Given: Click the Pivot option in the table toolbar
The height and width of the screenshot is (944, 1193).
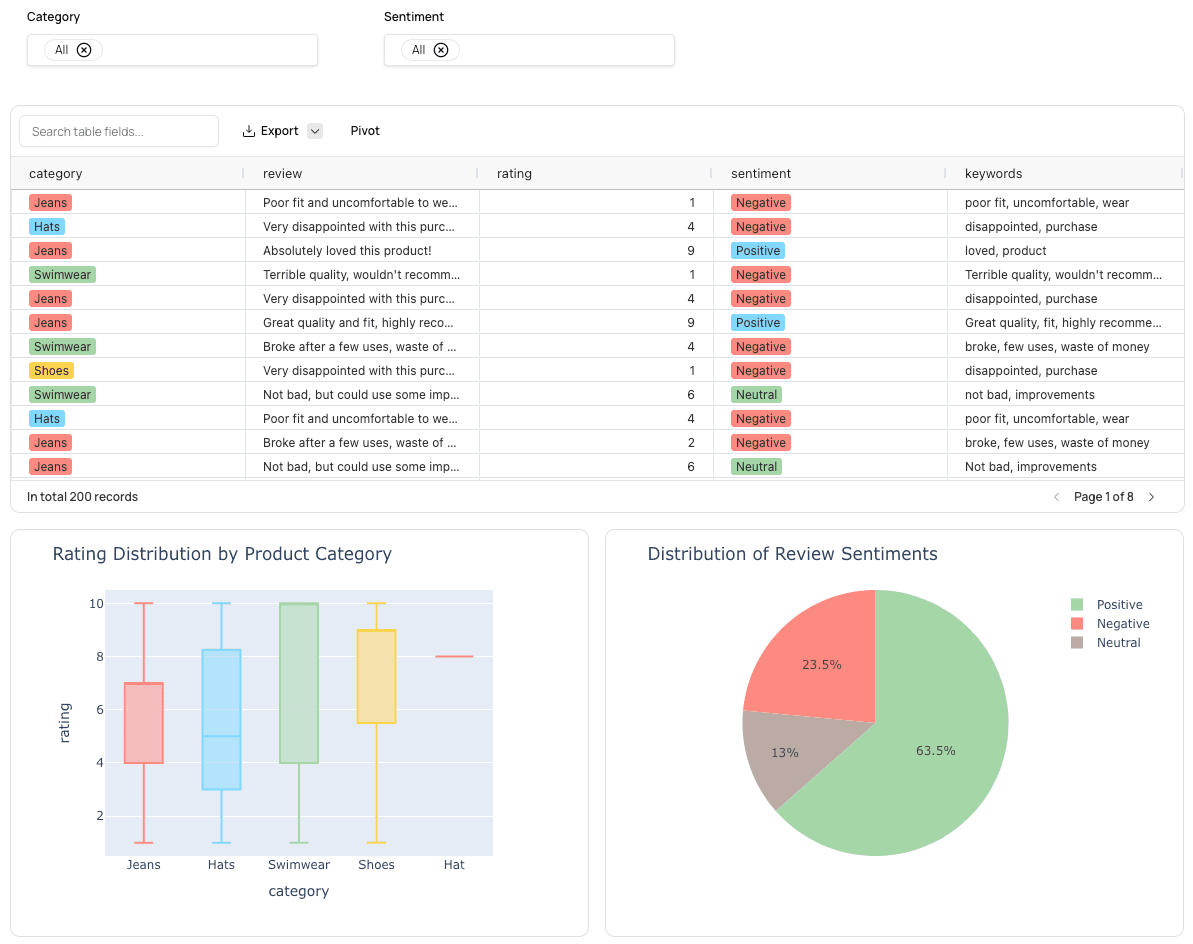Looking at the screenshot, I should [x=365, y=131].
